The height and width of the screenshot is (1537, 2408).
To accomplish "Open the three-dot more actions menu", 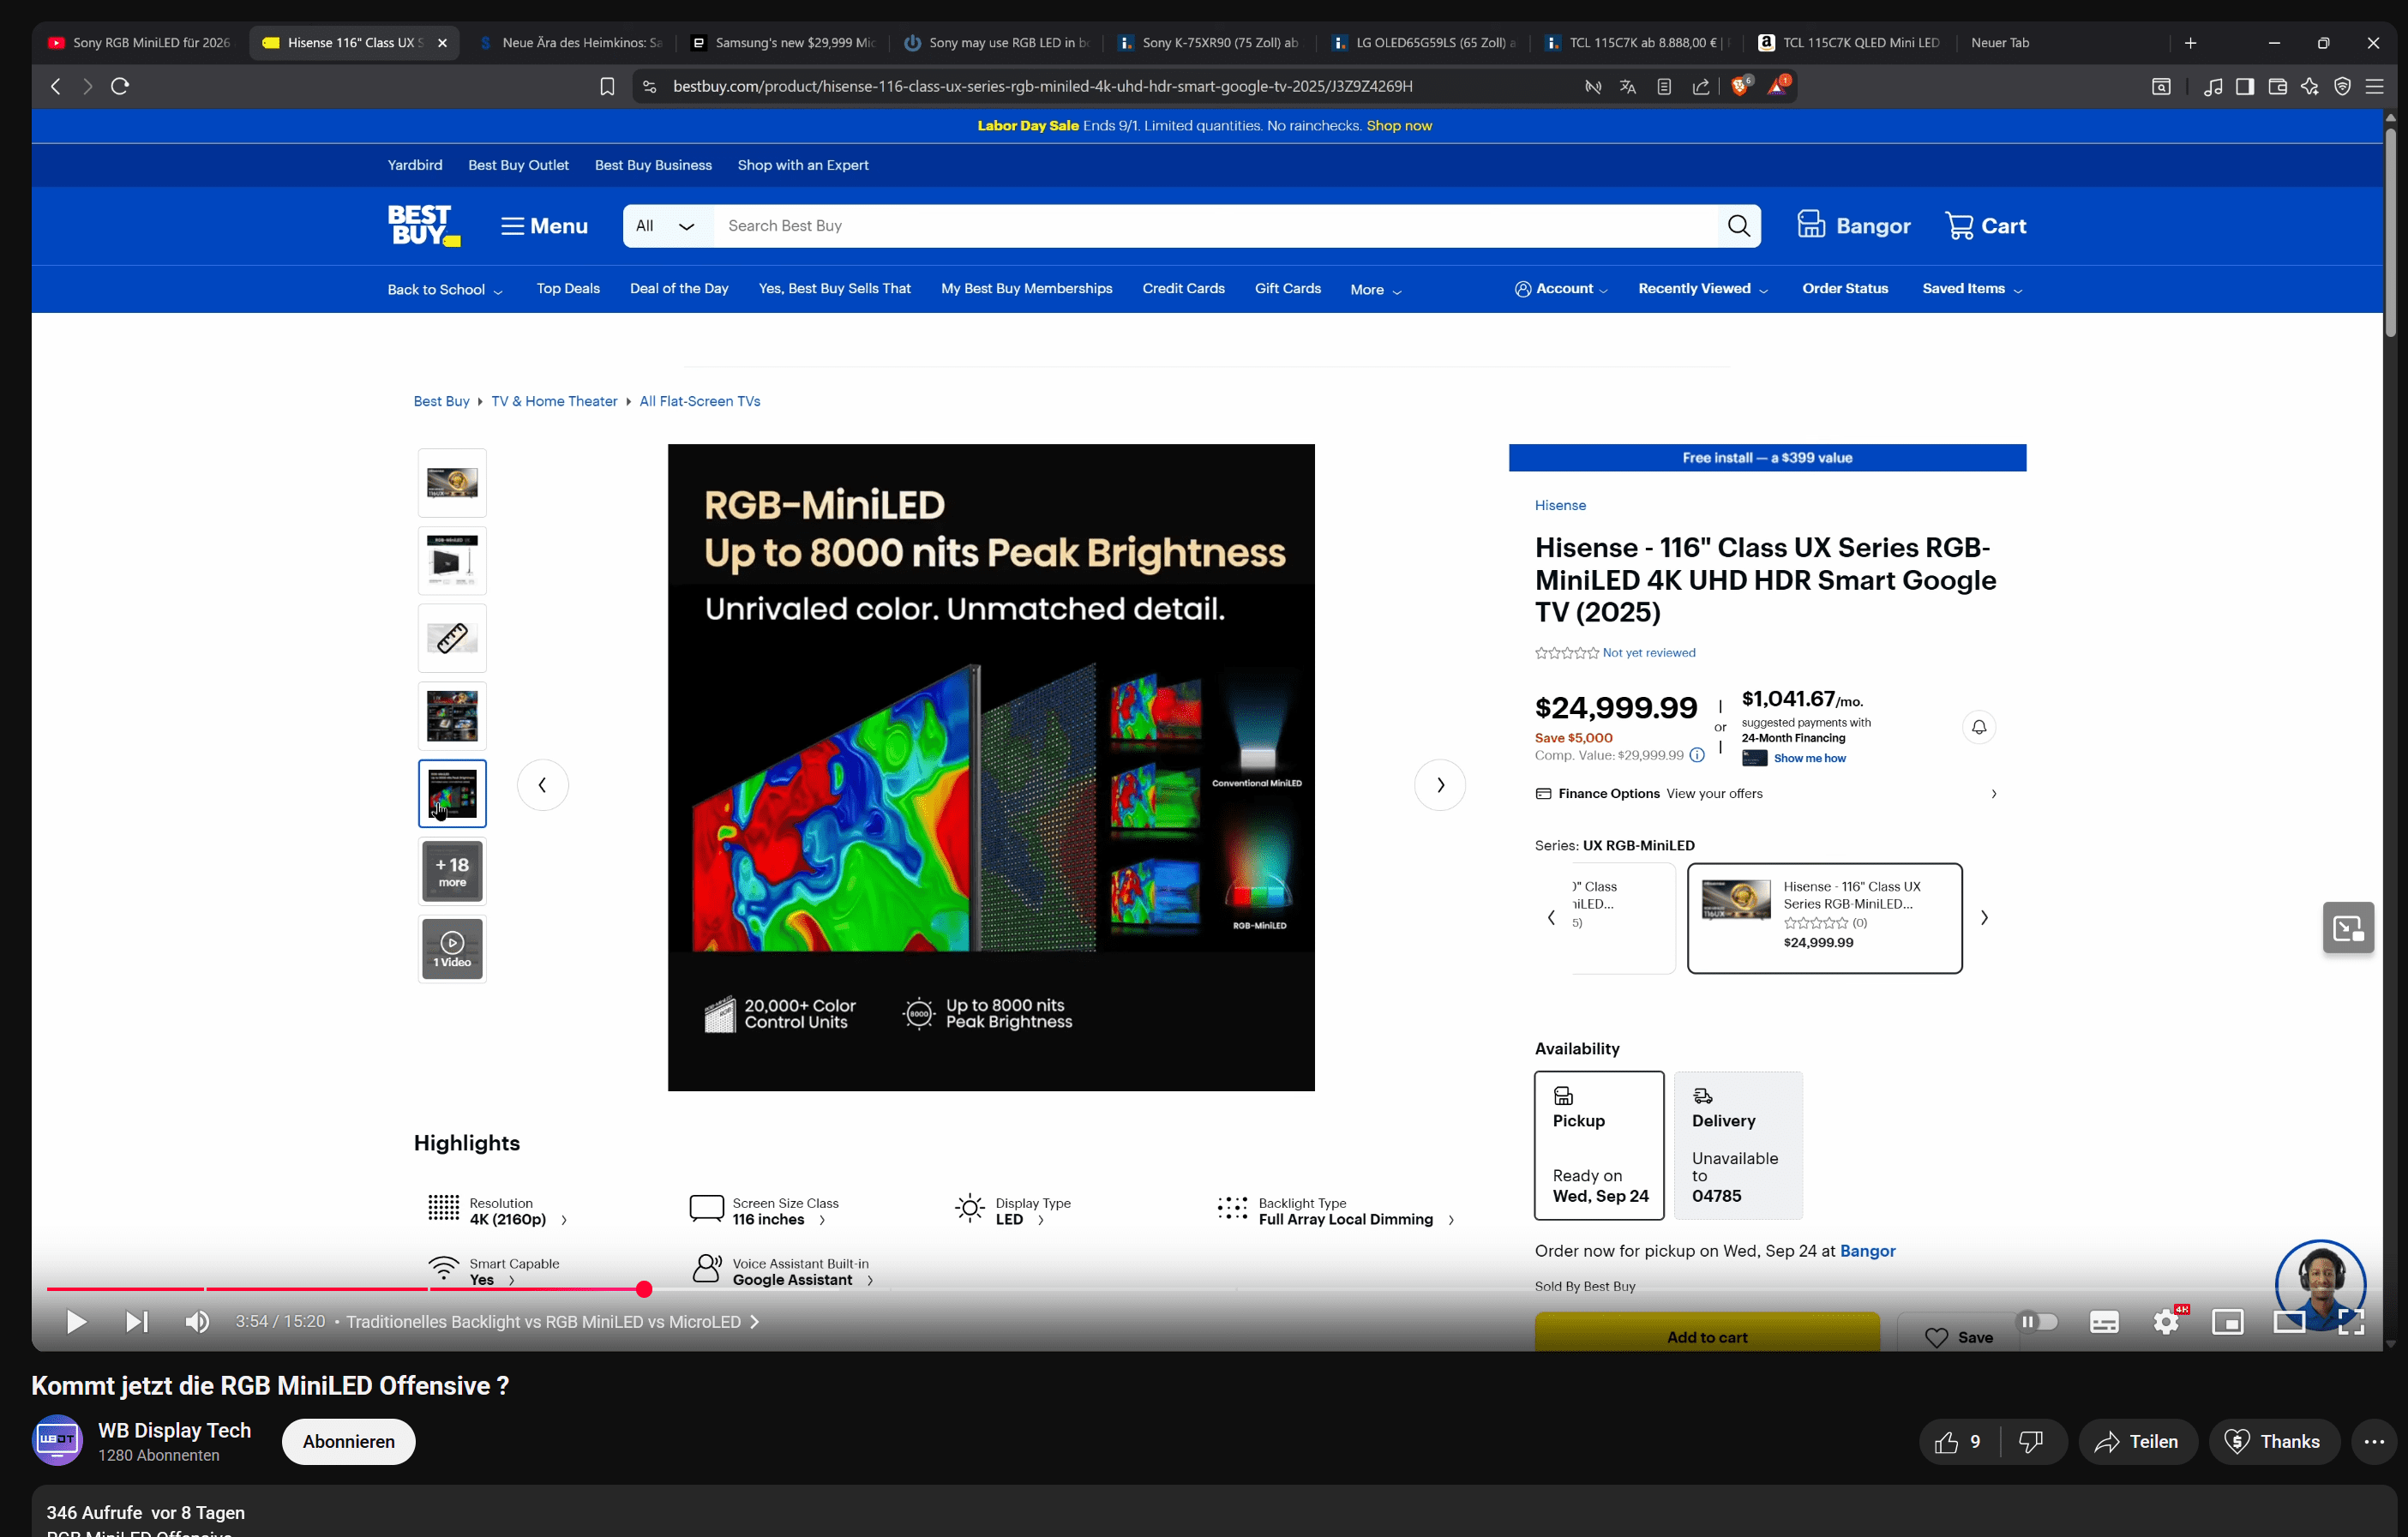I will coord(2374,1441).
